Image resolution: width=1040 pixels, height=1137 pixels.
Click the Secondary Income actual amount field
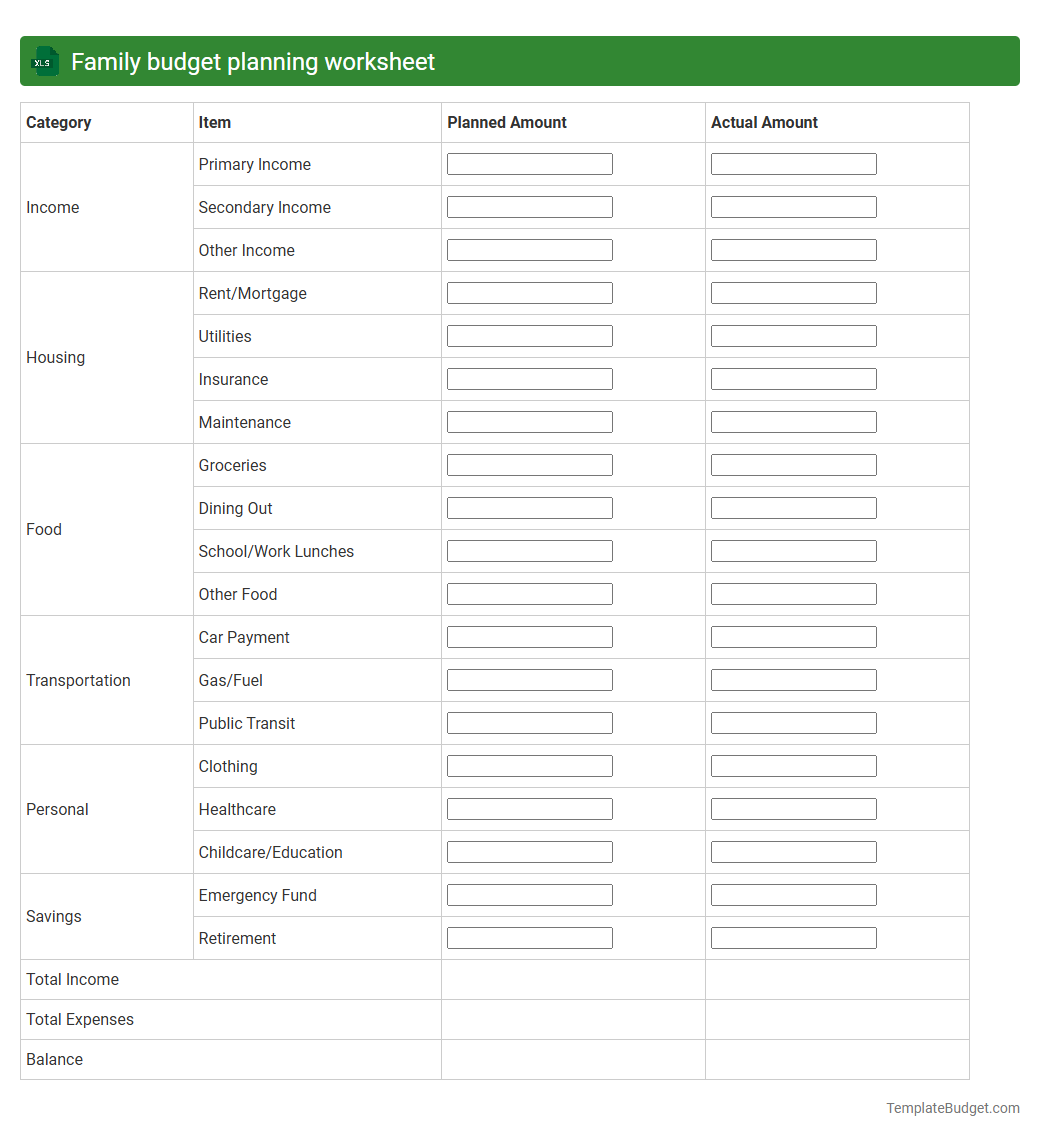click(793, 206)
